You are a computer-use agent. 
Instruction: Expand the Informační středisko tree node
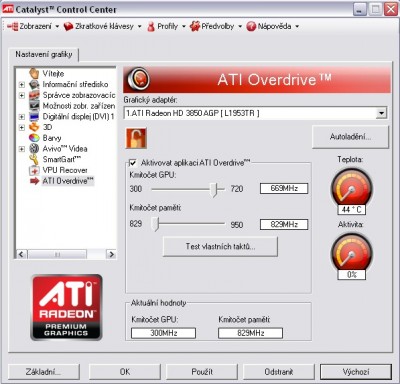[x=22, y=85]
